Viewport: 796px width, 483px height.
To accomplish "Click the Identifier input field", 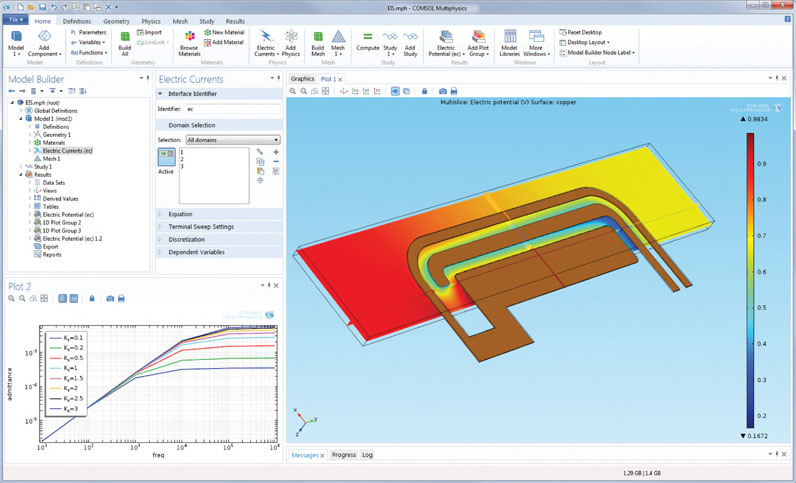I will coord(233,109).
